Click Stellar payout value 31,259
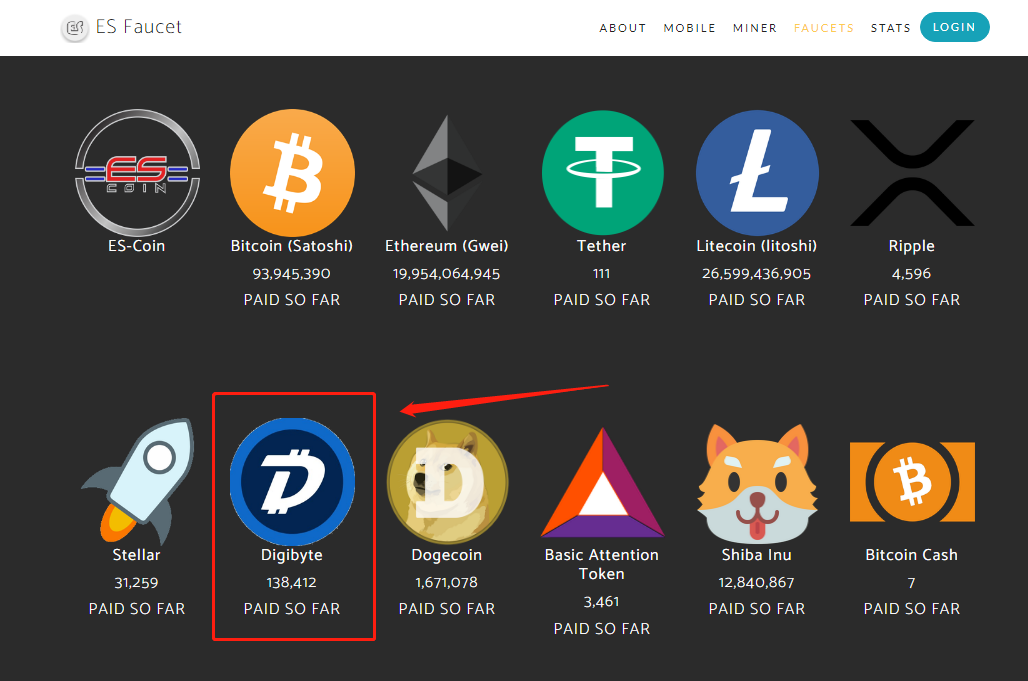 [x=136, y=583]
